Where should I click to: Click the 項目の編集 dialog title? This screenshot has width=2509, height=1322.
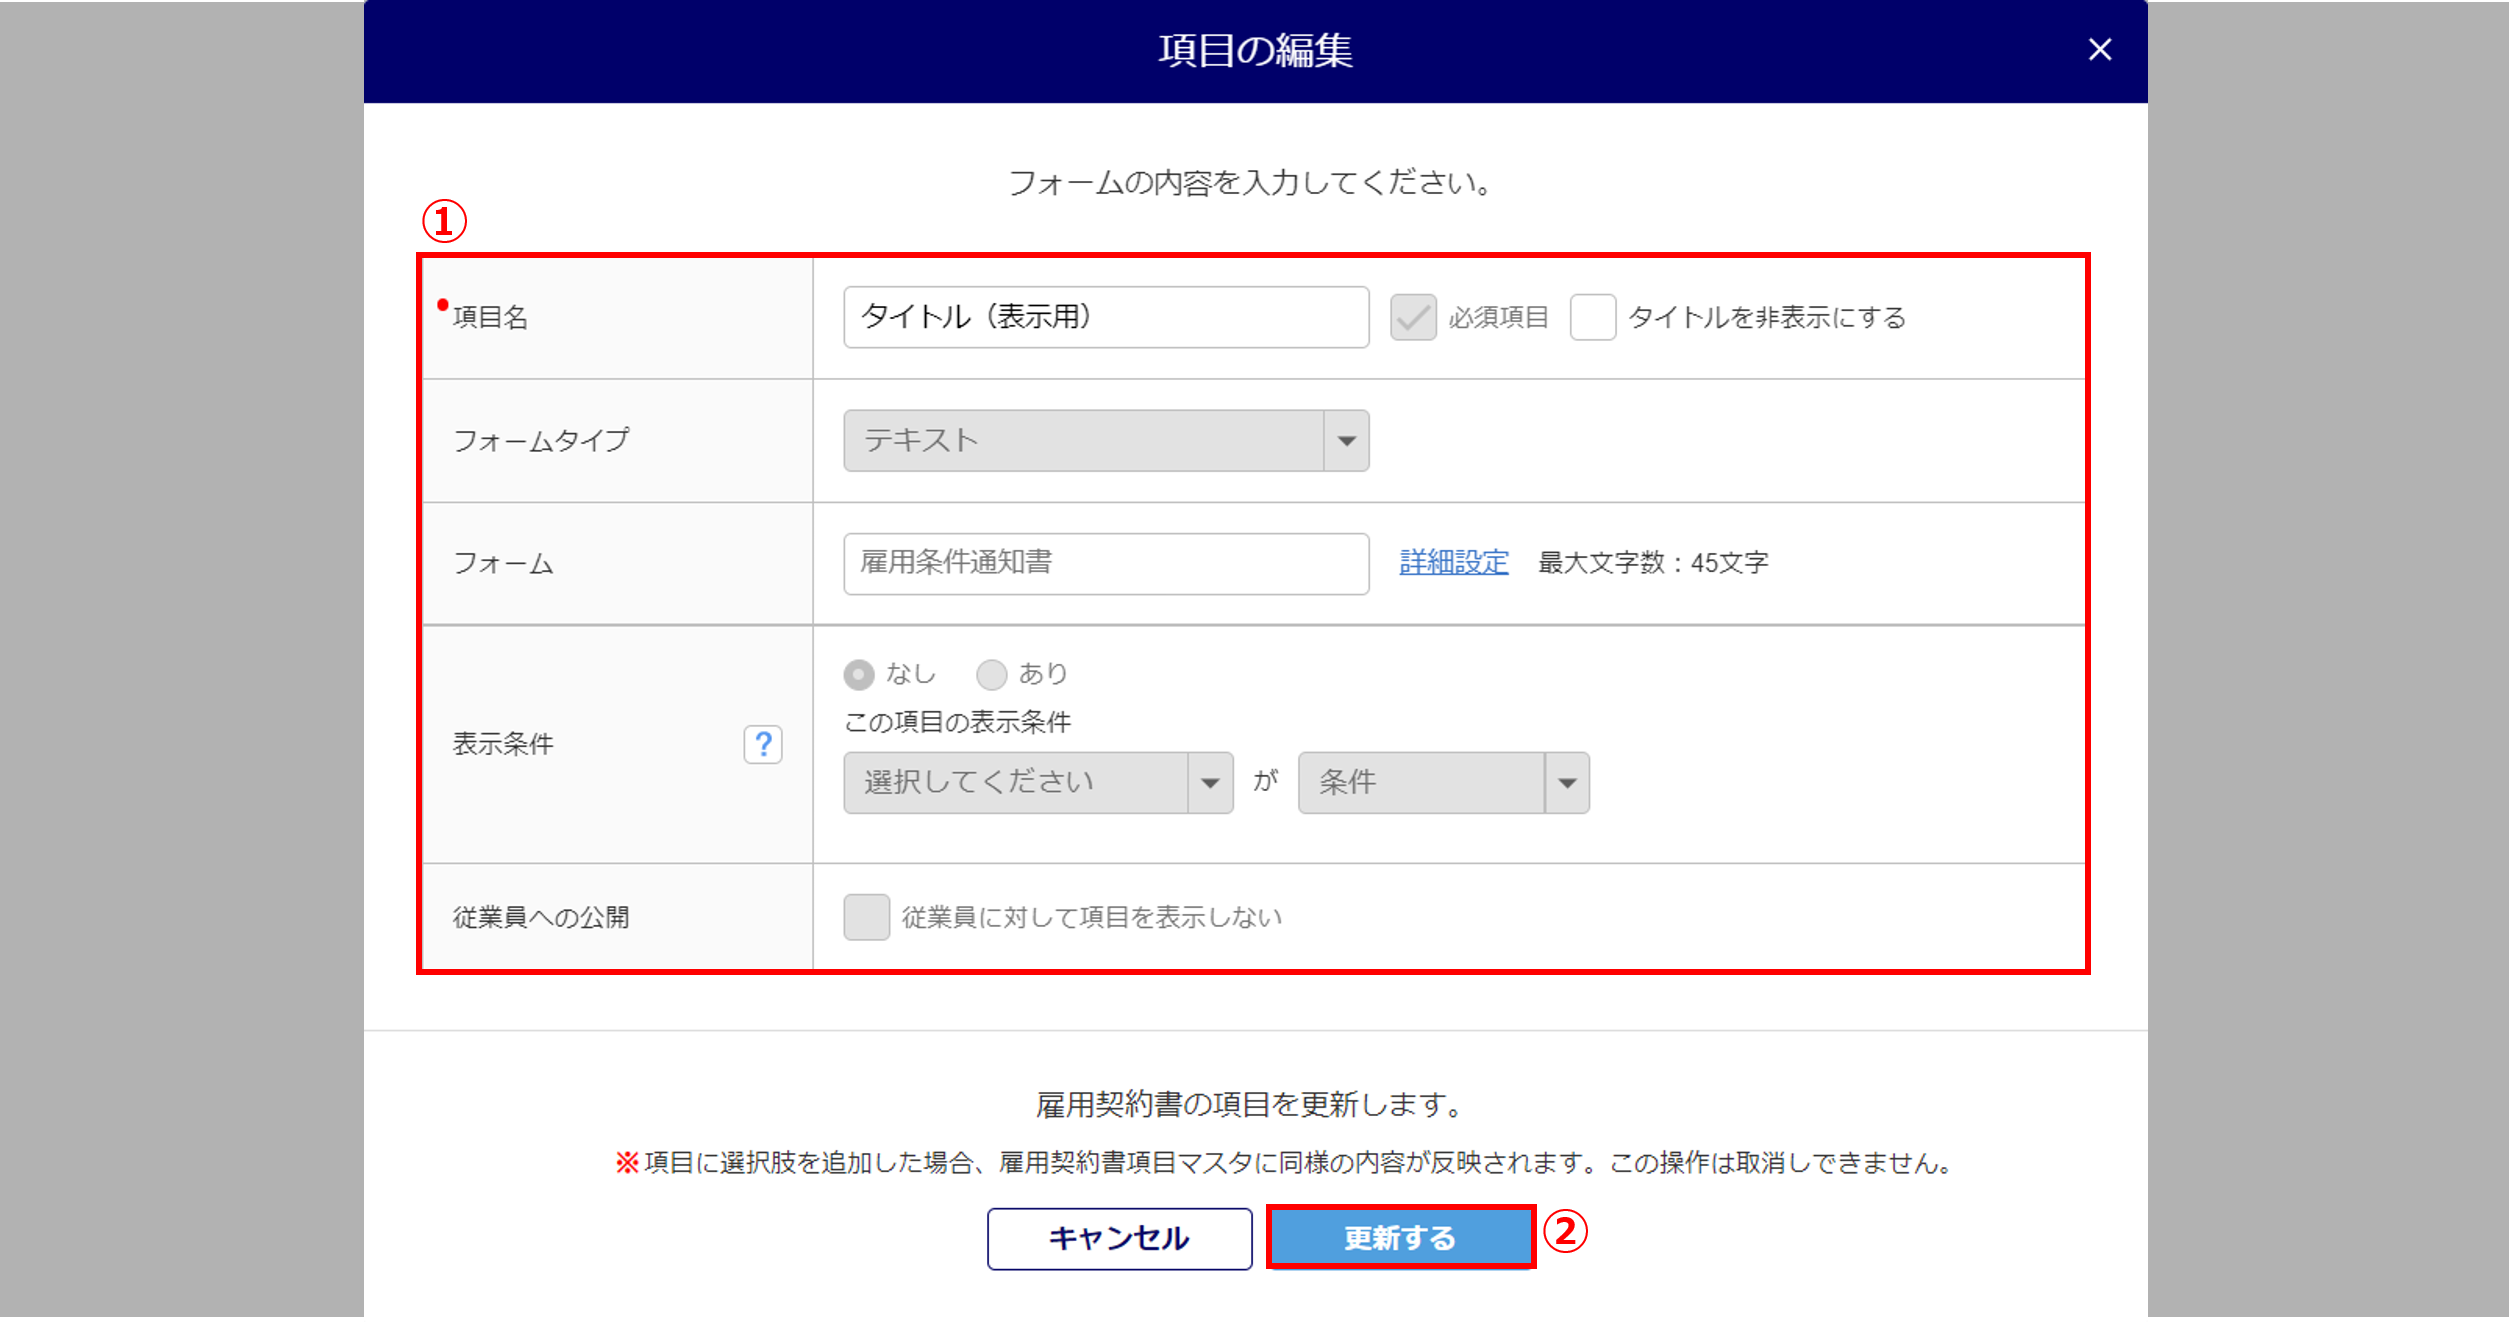click(x=1255, y=51)
